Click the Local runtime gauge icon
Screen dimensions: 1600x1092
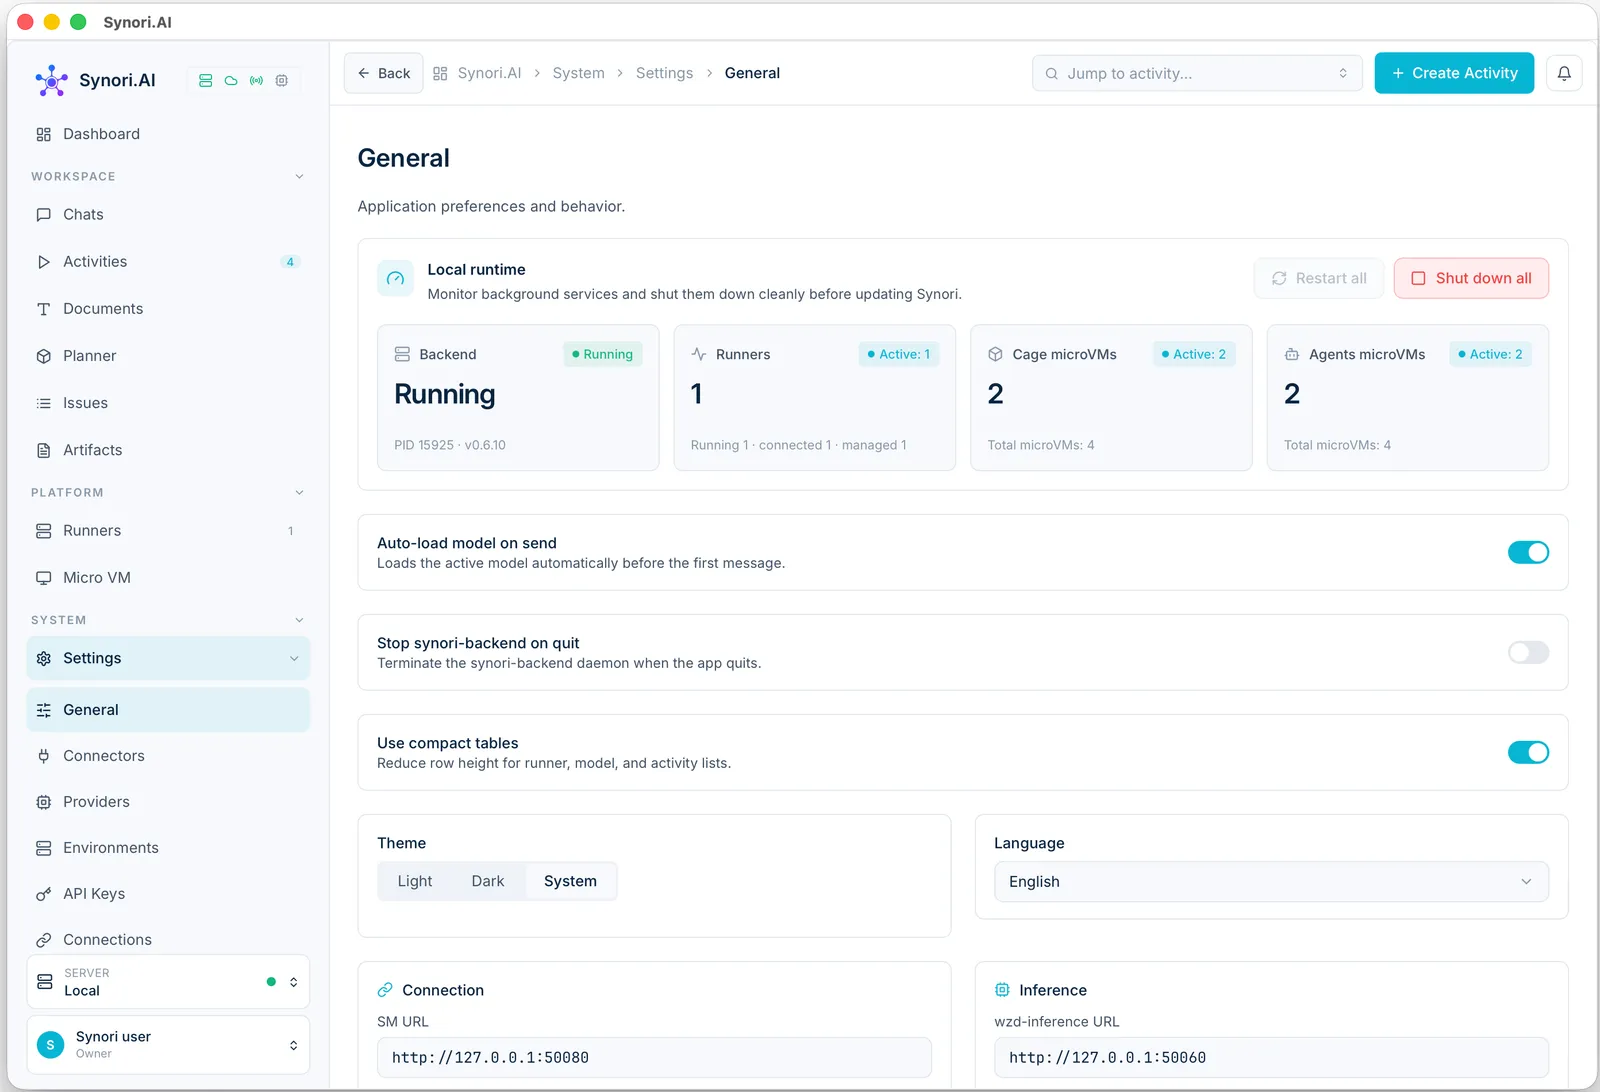tap(395, 279)
